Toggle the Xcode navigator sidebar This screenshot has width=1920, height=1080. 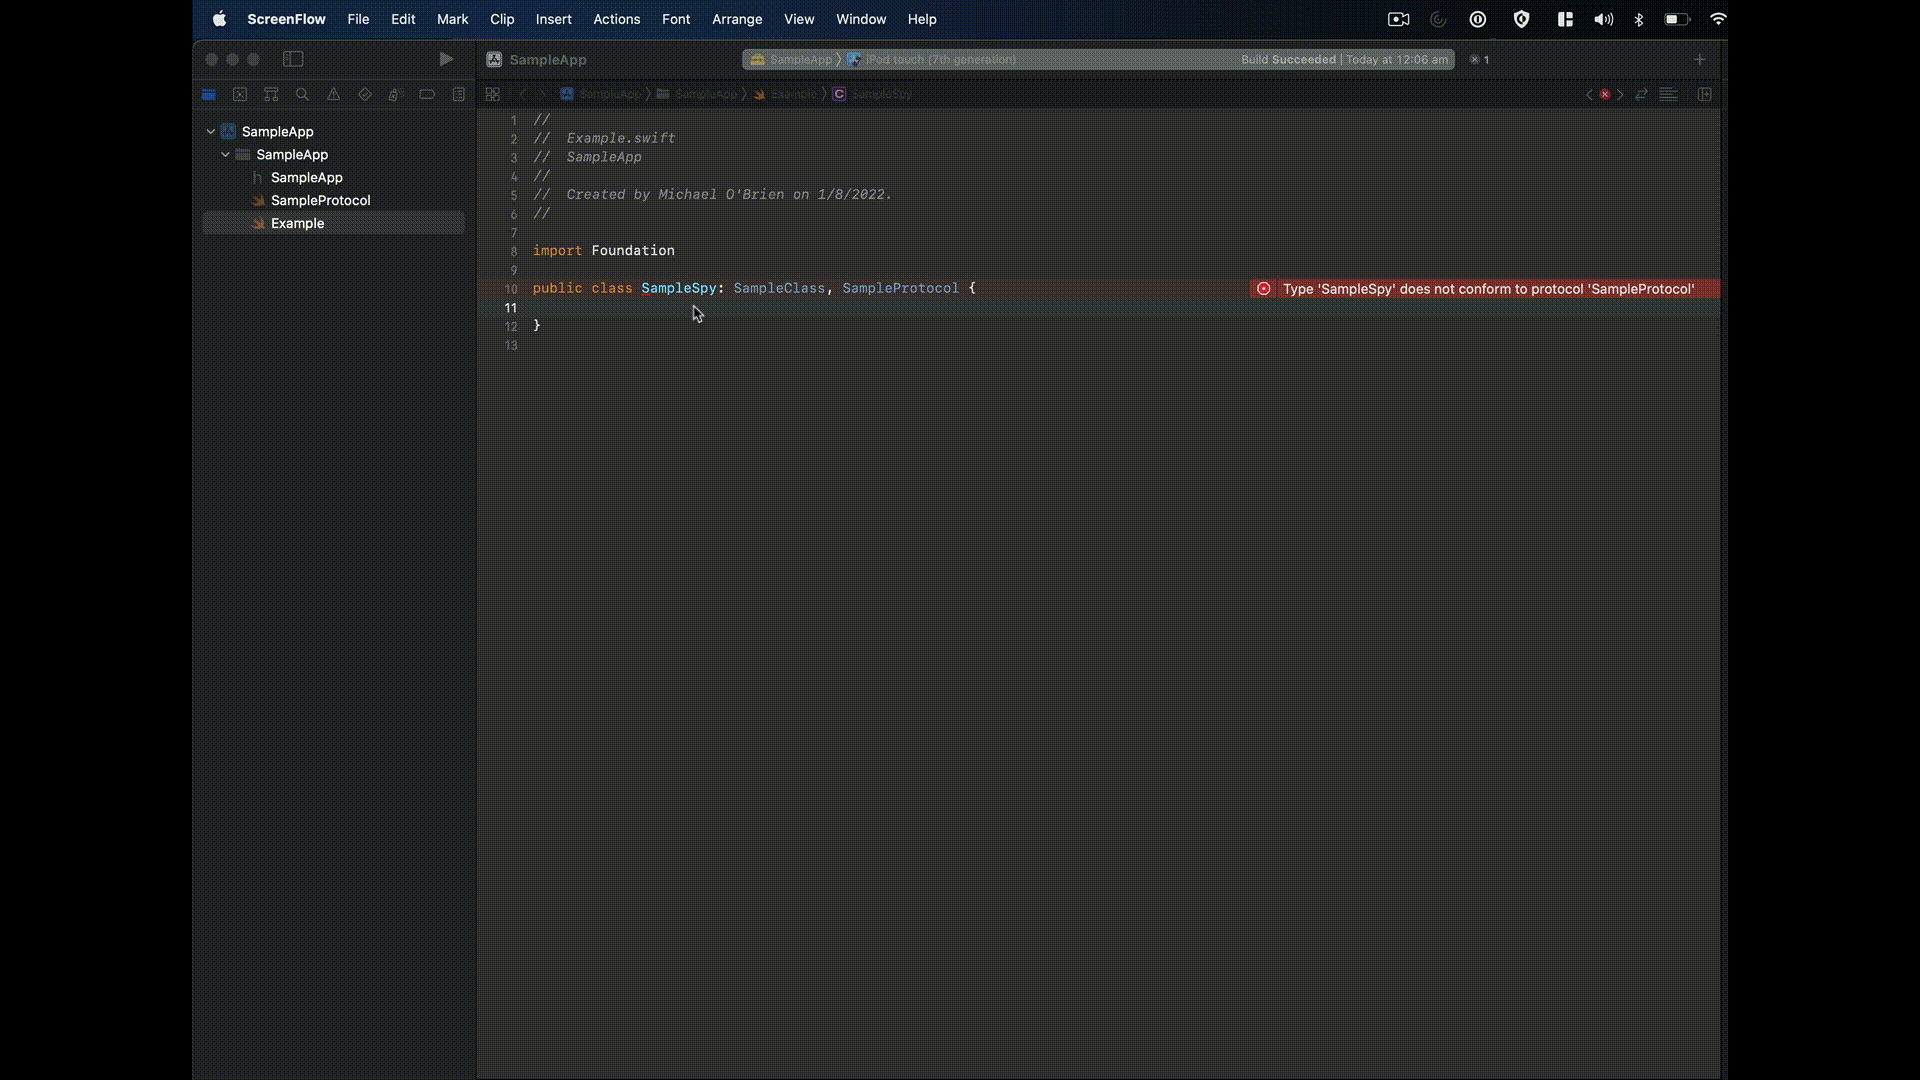(x=293, y=59)
